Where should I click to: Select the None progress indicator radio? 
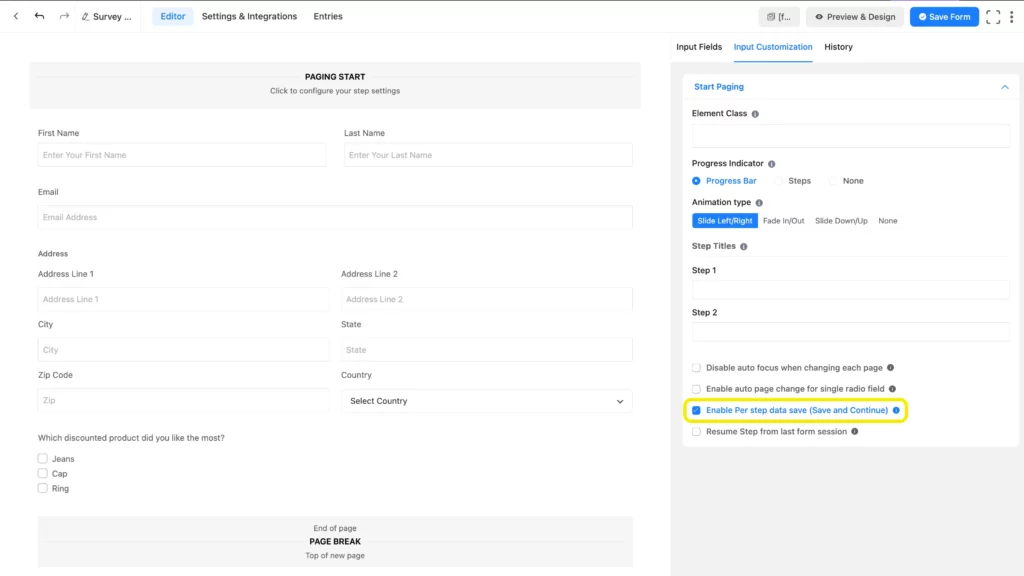pyautogui.click(x=833, y=181)
